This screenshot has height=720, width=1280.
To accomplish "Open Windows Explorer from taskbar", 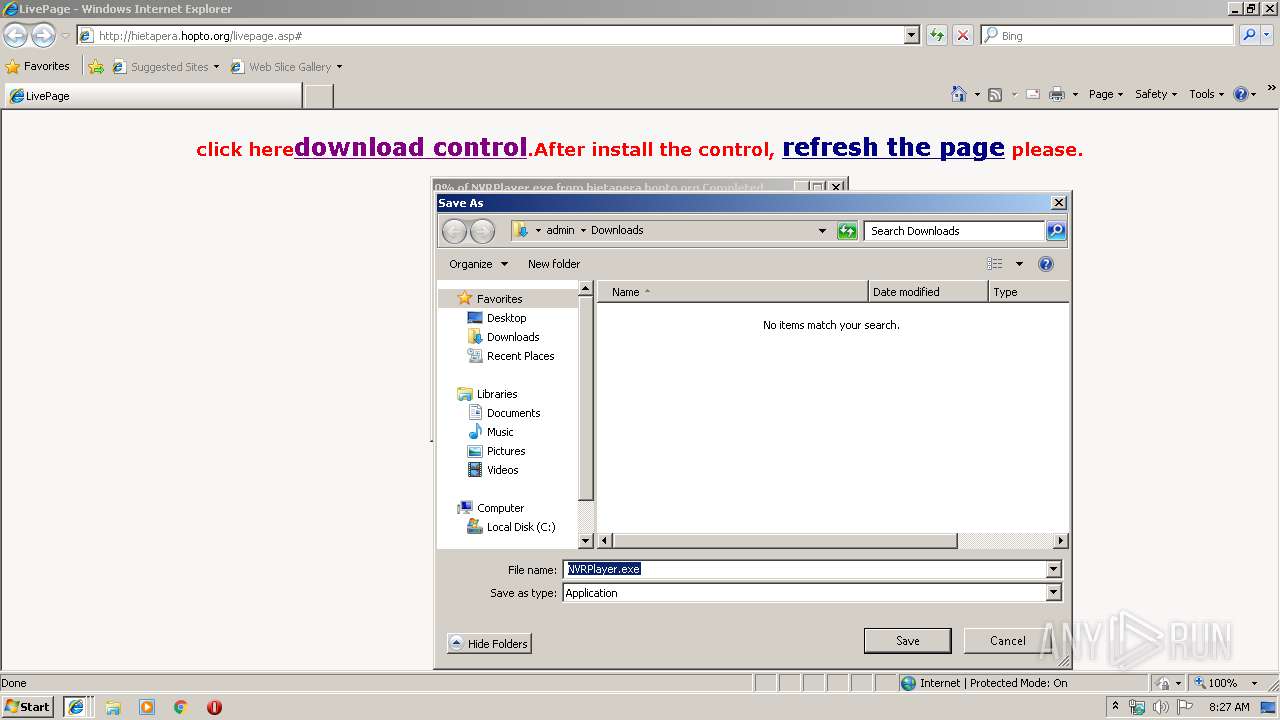I will coord(113,707).
